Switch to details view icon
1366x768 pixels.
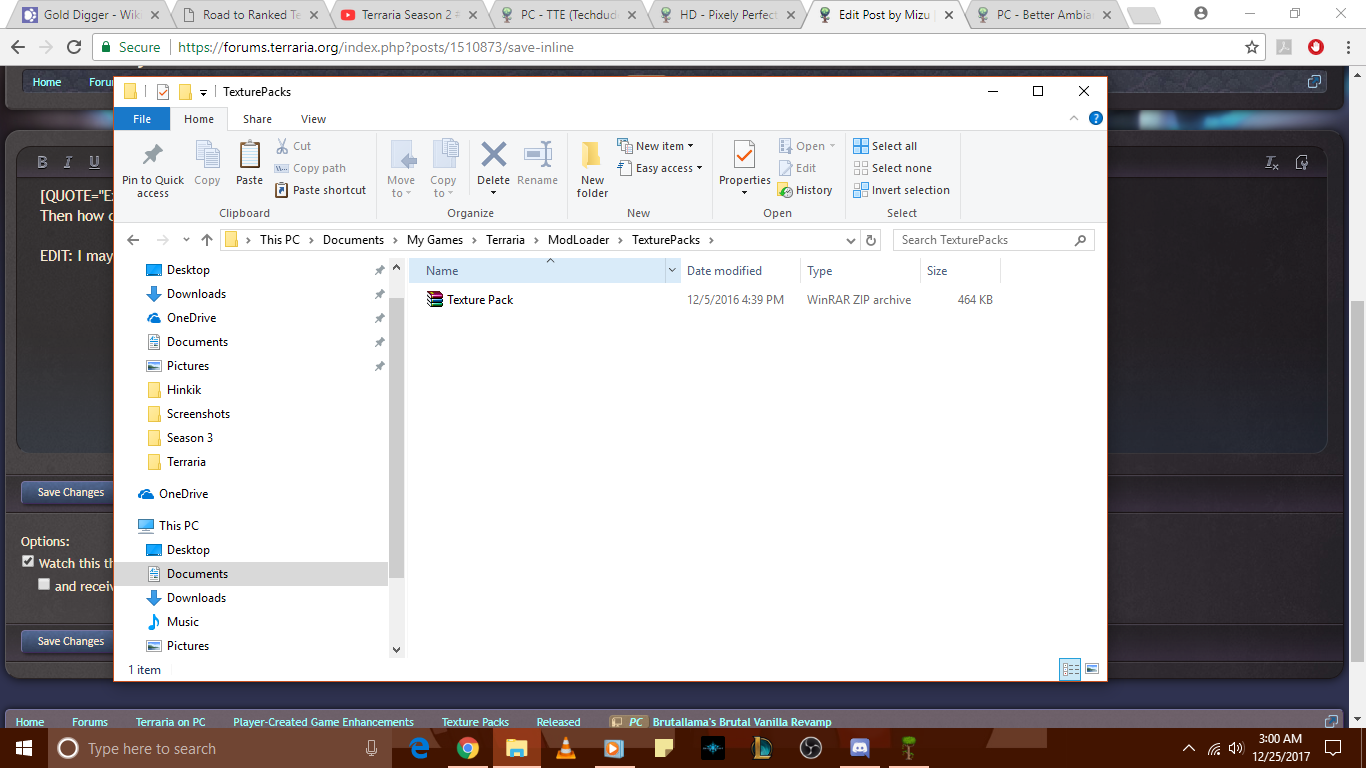[x=1070, y=669]
